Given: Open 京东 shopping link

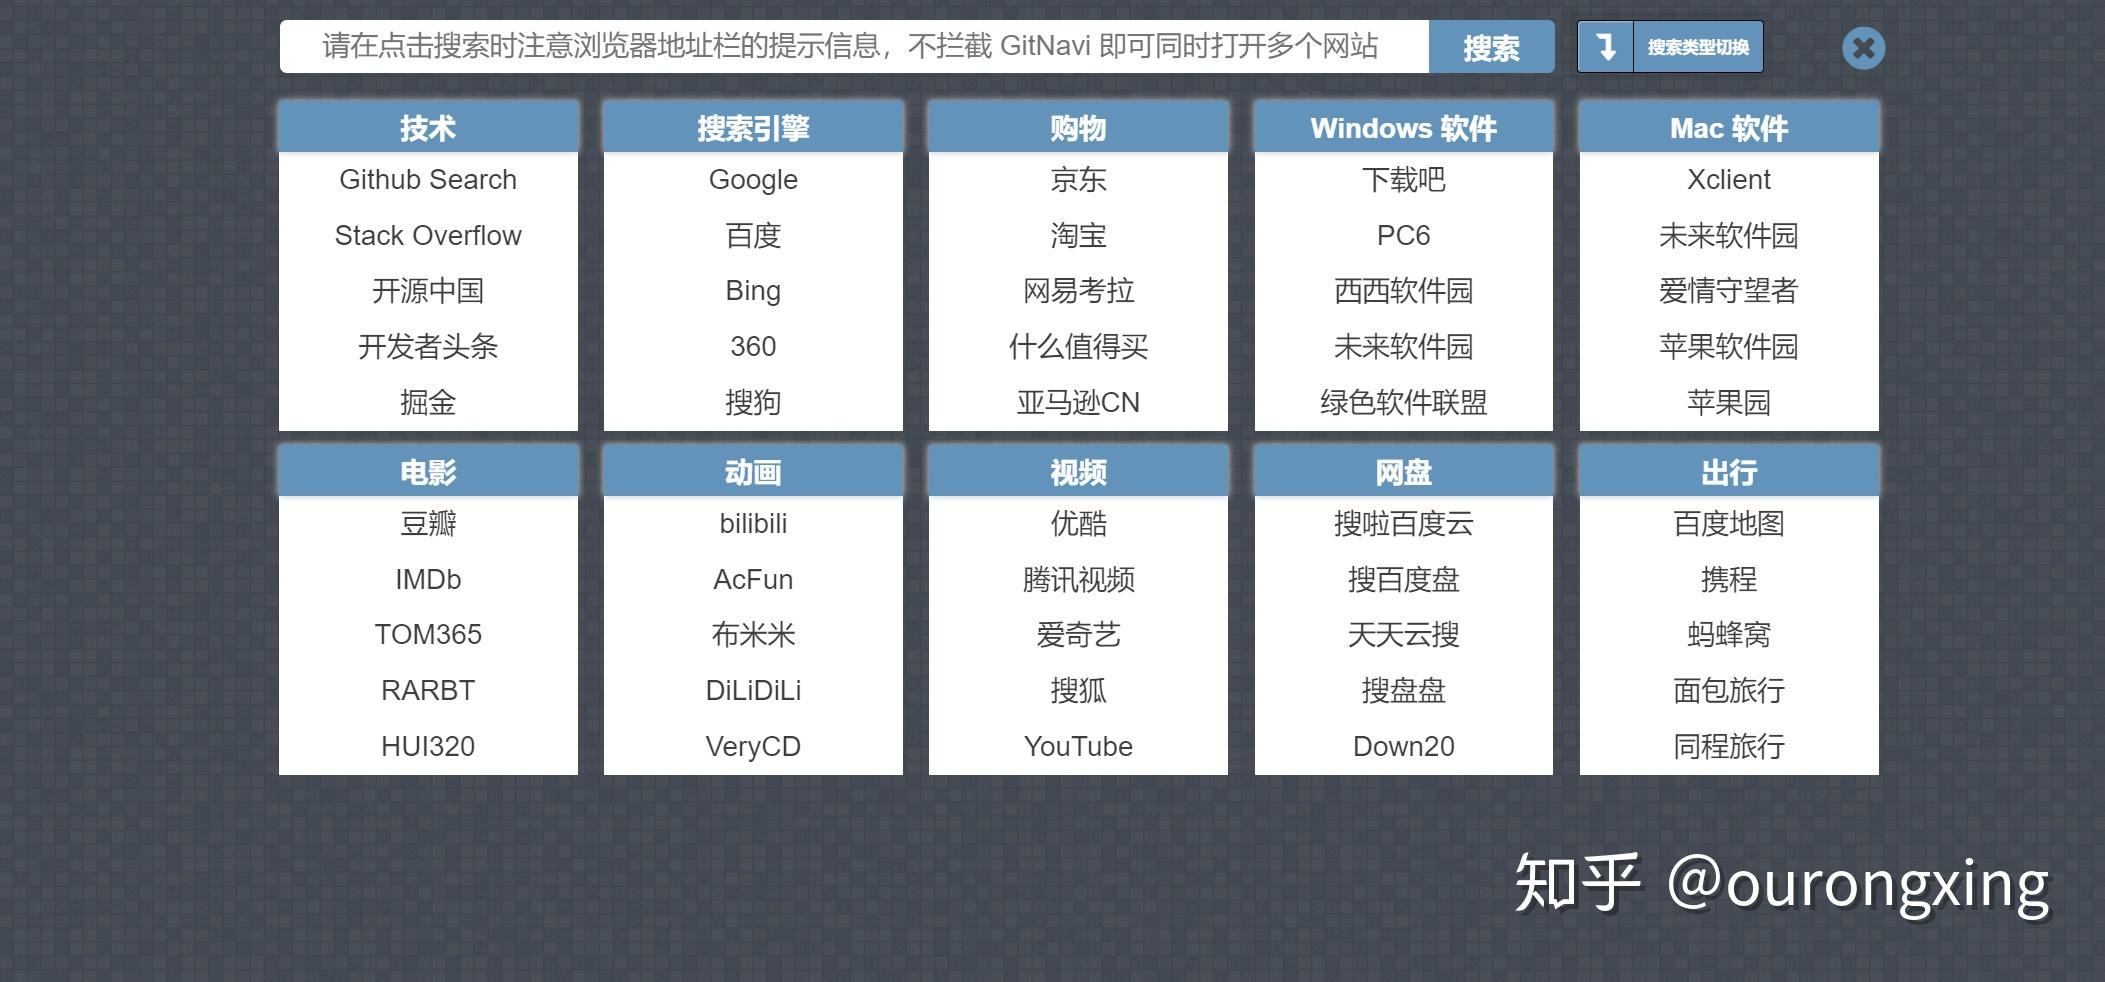Looking at the screenshot, I should [x=1078, y=180].
